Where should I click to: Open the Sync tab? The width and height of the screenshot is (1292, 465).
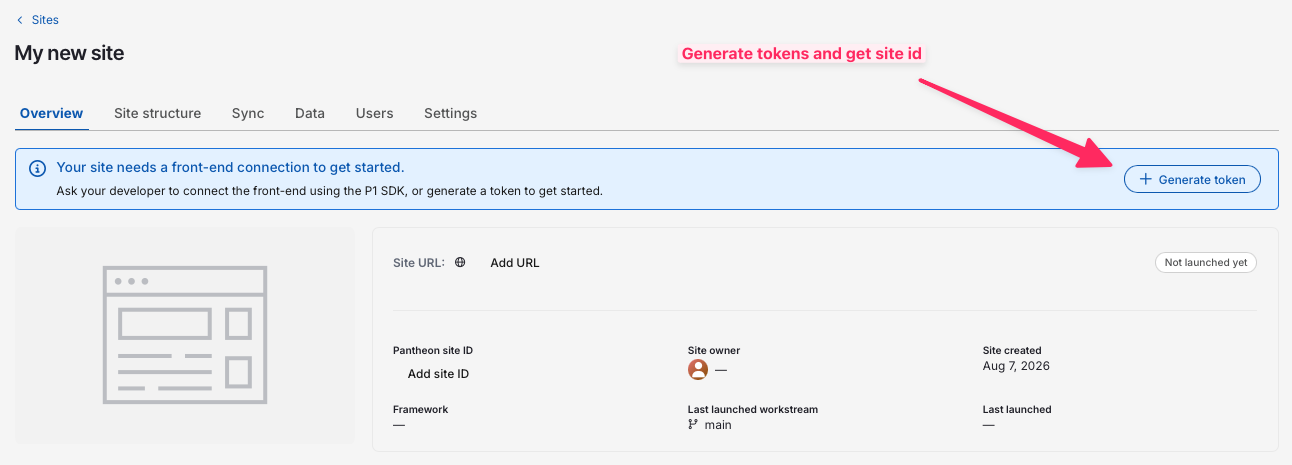[248, 113]
